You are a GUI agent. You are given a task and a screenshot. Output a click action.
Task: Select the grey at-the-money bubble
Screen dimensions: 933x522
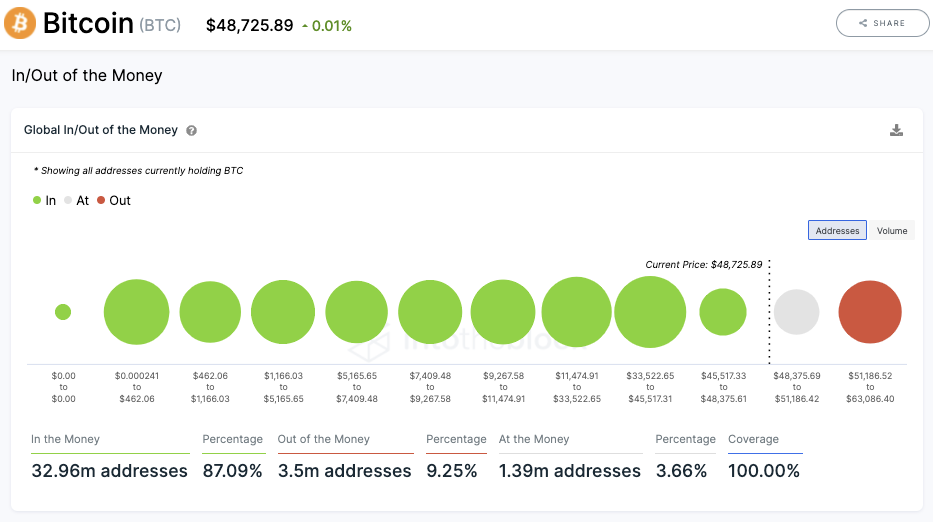[796, 312]
